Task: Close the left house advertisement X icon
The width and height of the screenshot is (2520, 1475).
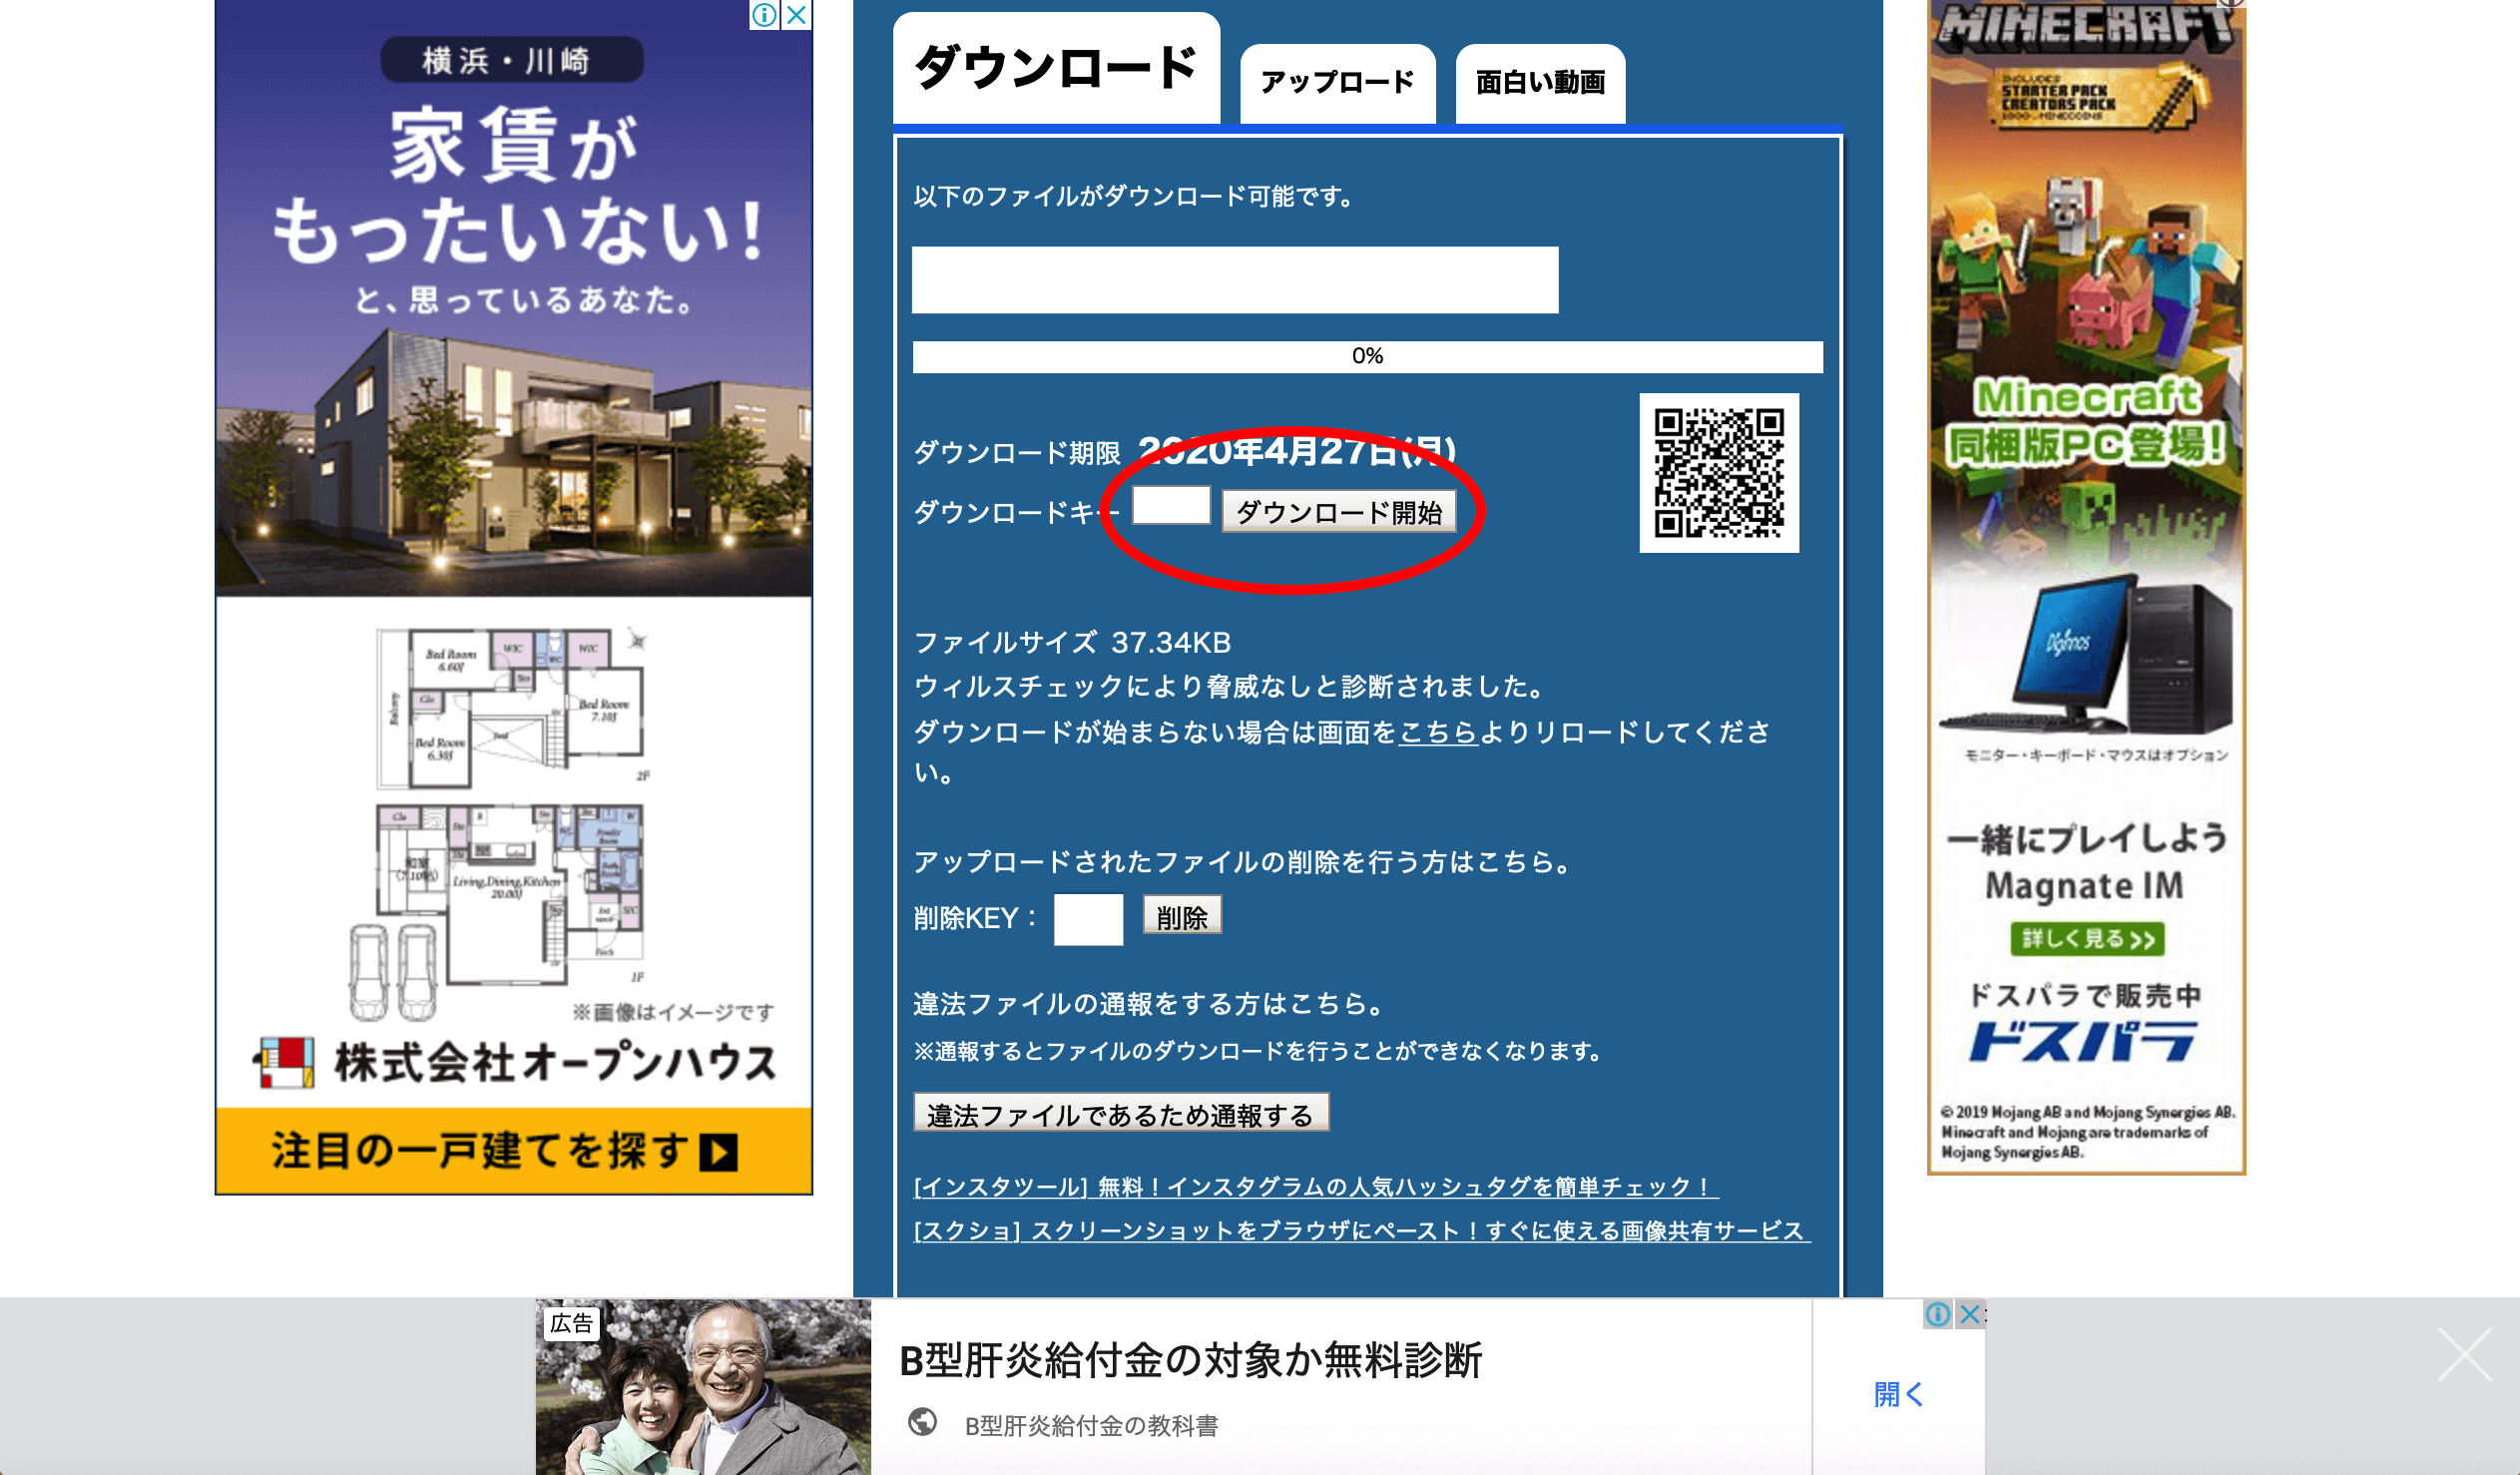Action: tap(796, 15)
